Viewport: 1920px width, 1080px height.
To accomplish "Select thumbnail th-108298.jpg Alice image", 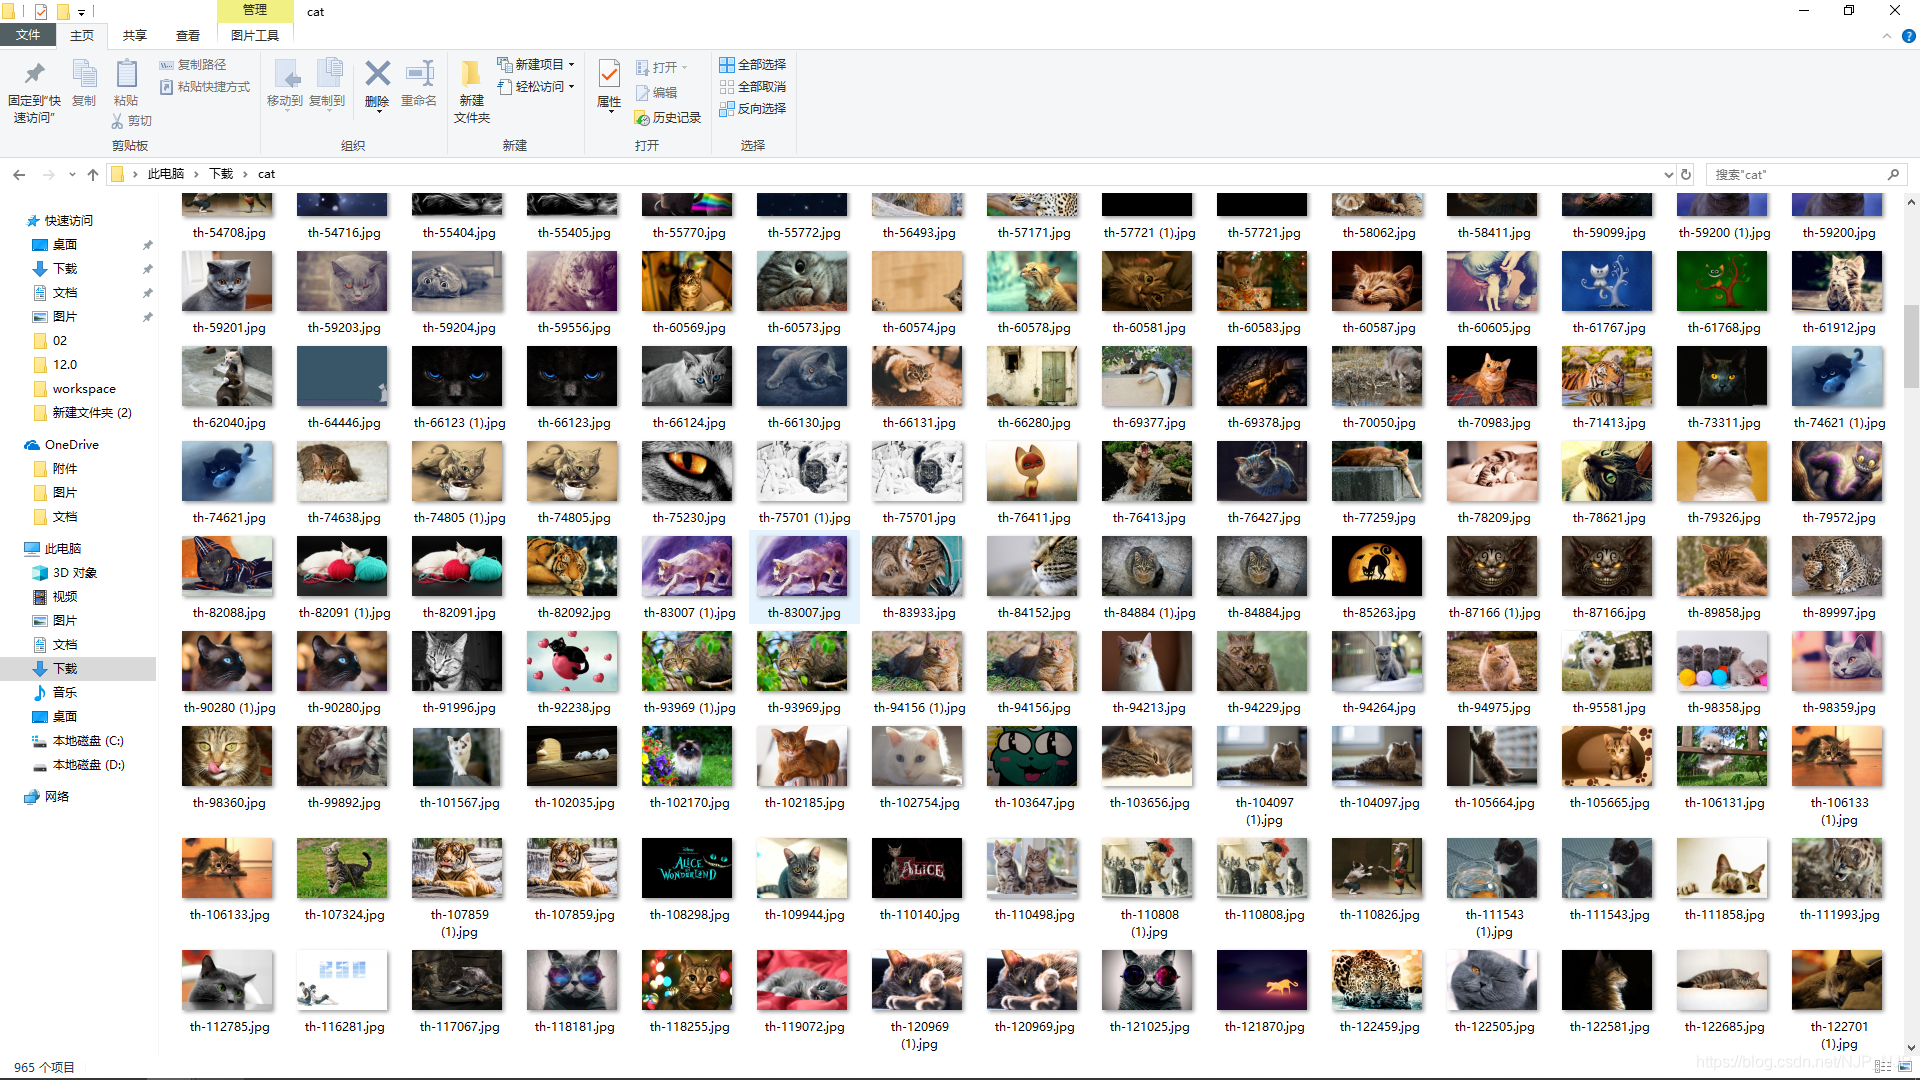I will tap(688, 868).
